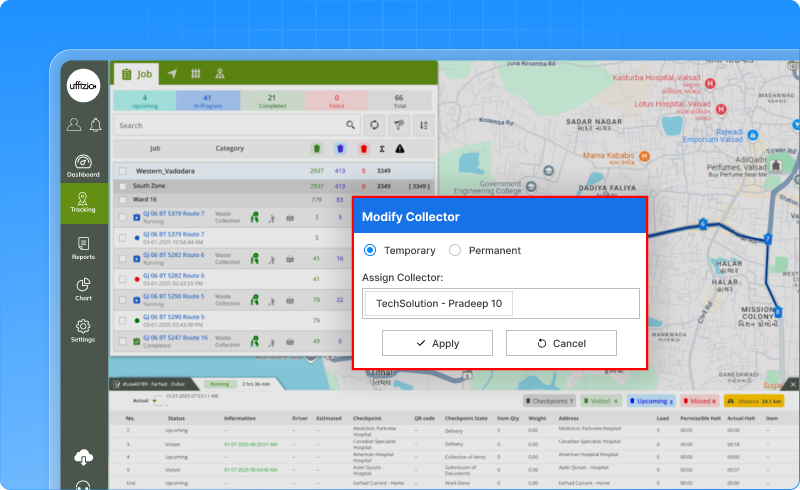Open the Chart section icon

pyautogui.click(x=83, y=289)
